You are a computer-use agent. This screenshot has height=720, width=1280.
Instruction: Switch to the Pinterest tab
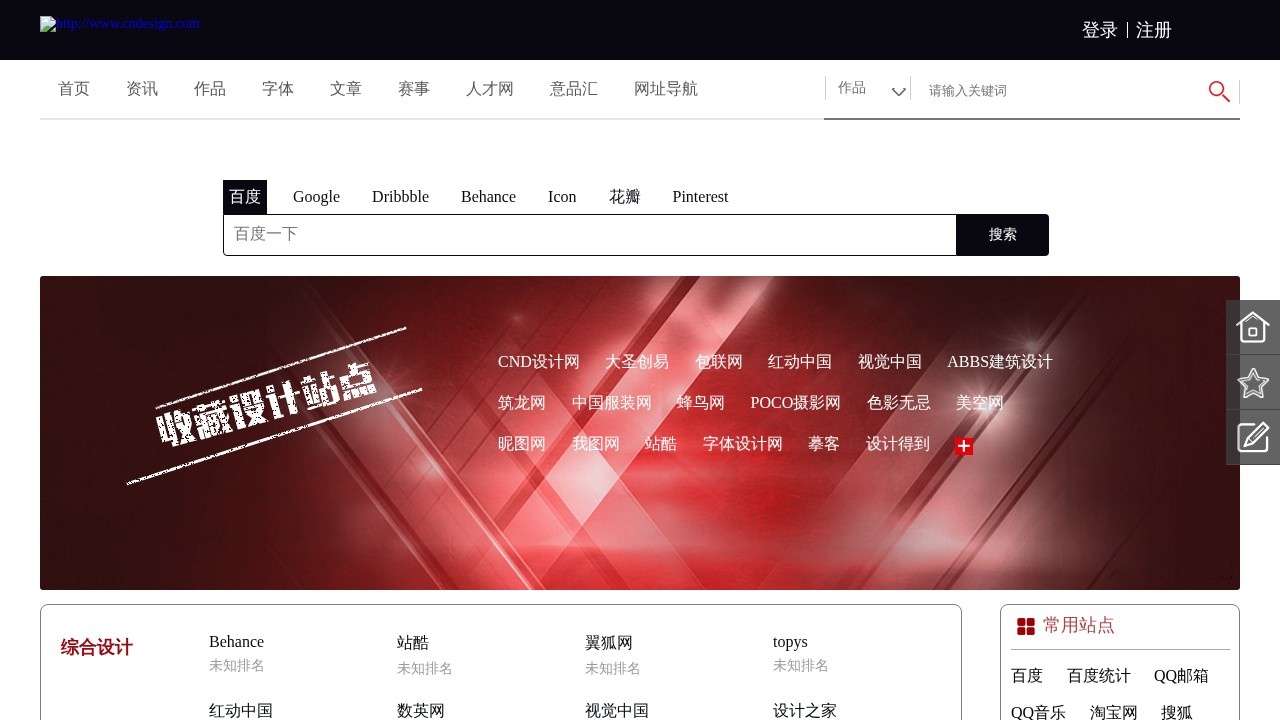700,197
